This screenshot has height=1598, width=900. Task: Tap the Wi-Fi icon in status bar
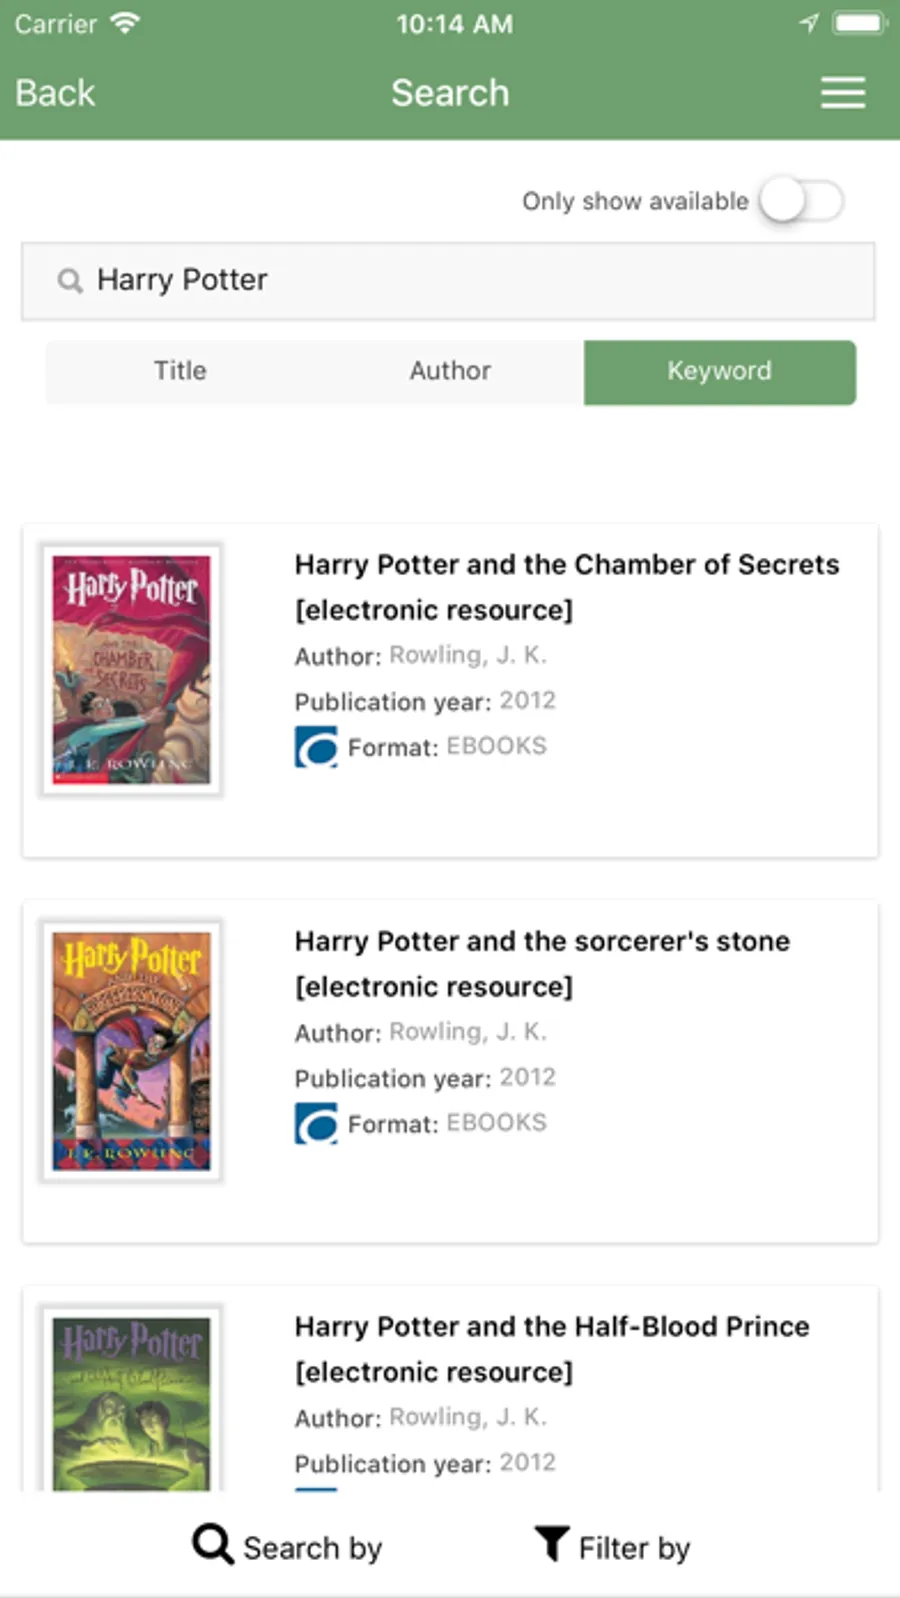click(x=125, y=23)
